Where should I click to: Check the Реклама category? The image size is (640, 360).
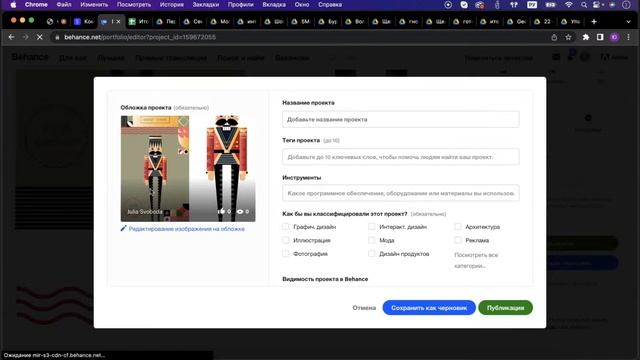(458, 240)
